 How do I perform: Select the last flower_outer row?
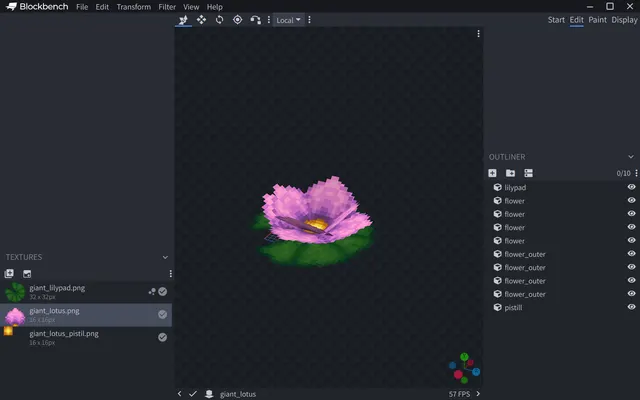click(x=562, y=294)
